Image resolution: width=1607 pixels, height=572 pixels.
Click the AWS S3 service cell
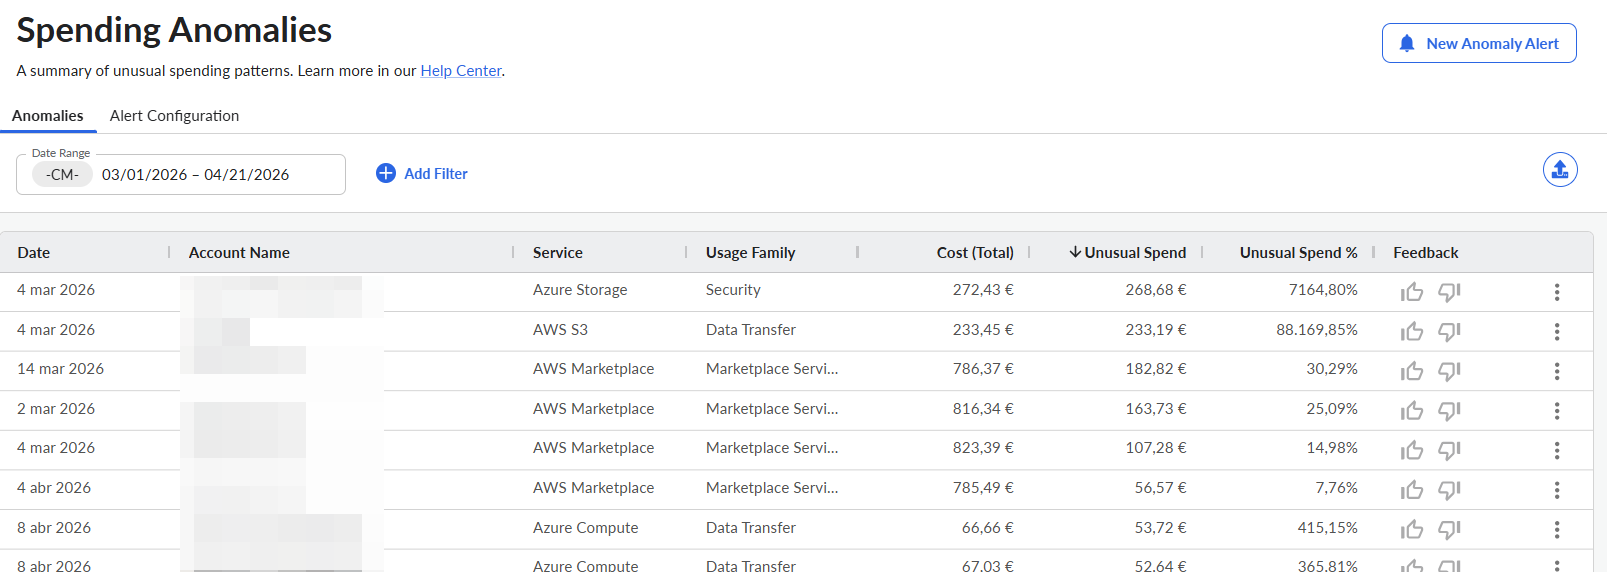coord(560,330)
